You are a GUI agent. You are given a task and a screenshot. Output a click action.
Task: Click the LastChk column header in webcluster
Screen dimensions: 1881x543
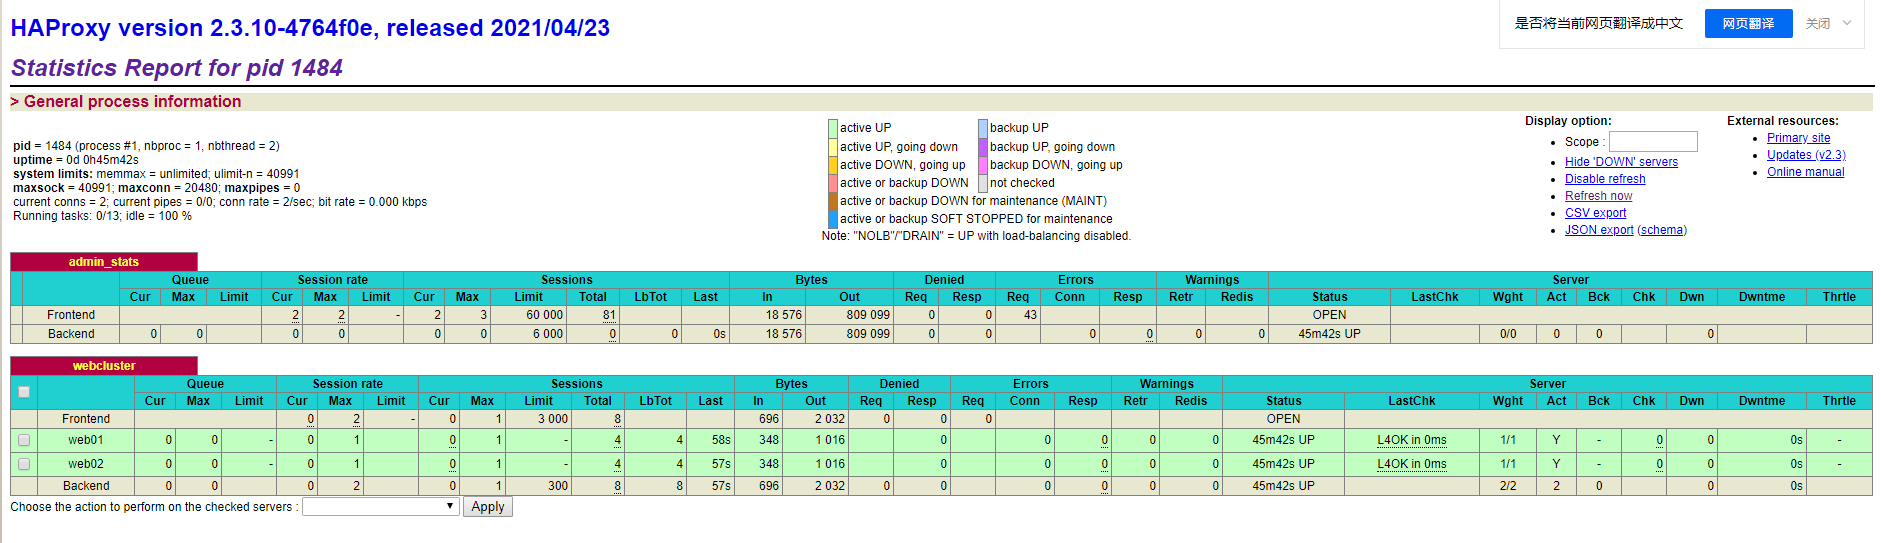coord(1411,401)
